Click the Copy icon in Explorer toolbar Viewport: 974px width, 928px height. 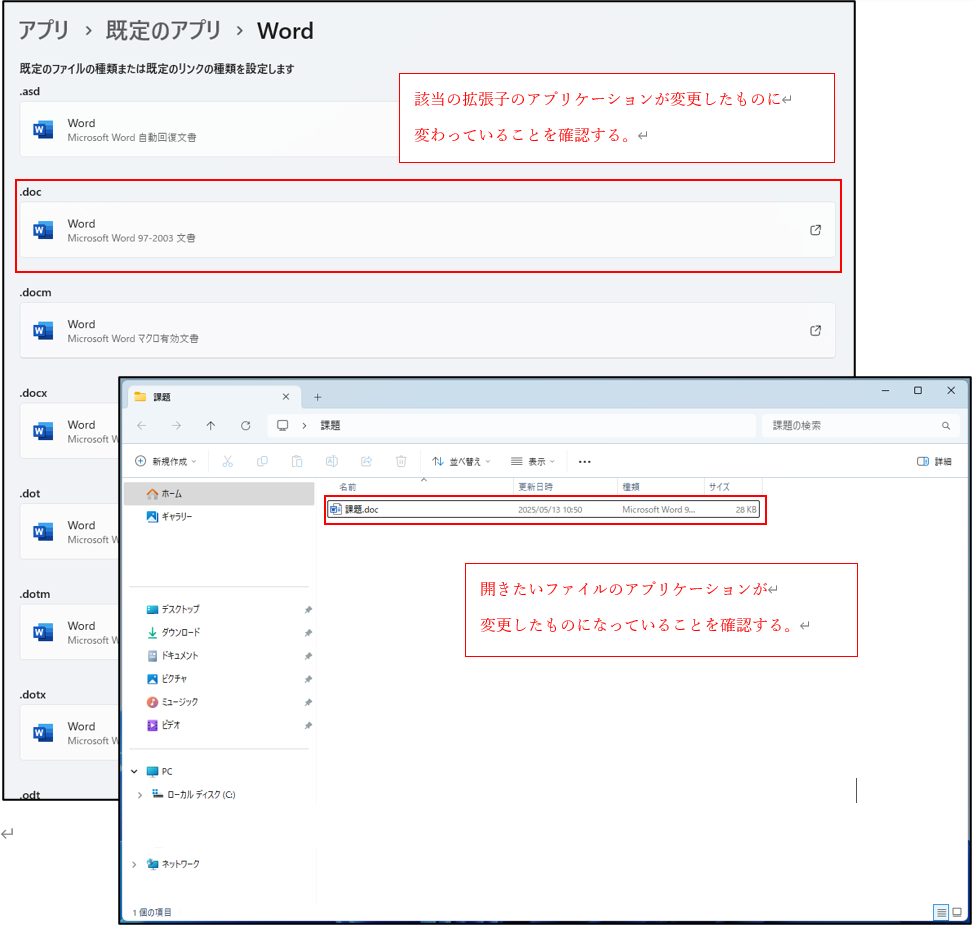(x=262, y=461)
